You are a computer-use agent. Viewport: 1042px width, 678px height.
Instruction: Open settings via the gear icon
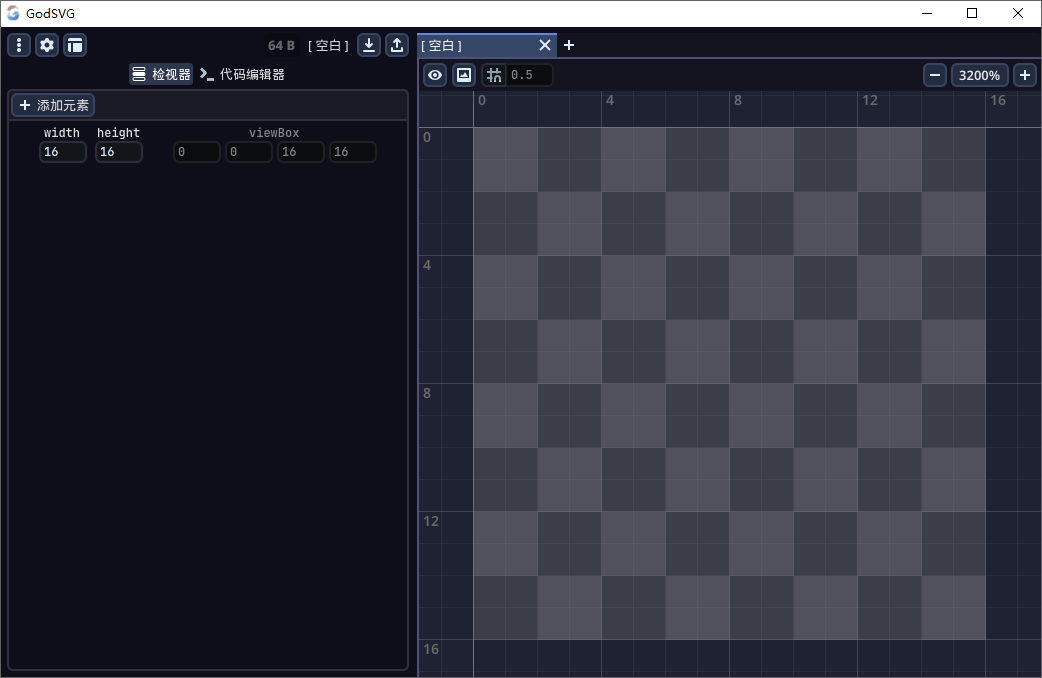[47, 45]
